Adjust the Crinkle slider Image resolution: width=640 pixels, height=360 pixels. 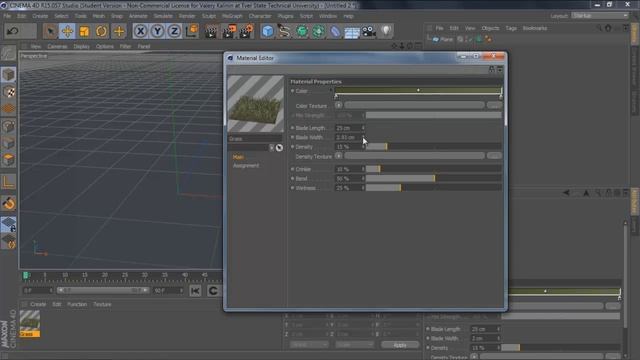(x=433, y=169)
